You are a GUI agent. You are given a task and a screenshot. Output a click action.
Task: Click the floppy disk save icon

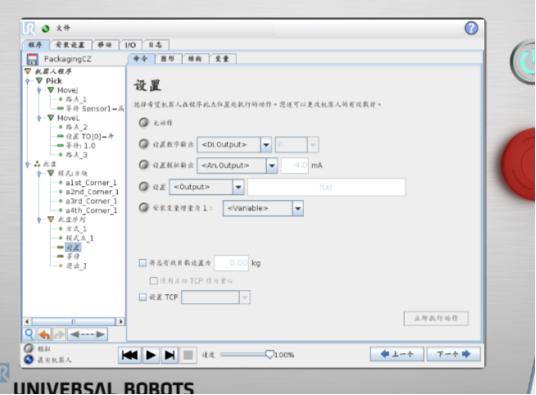click(32, 59)
